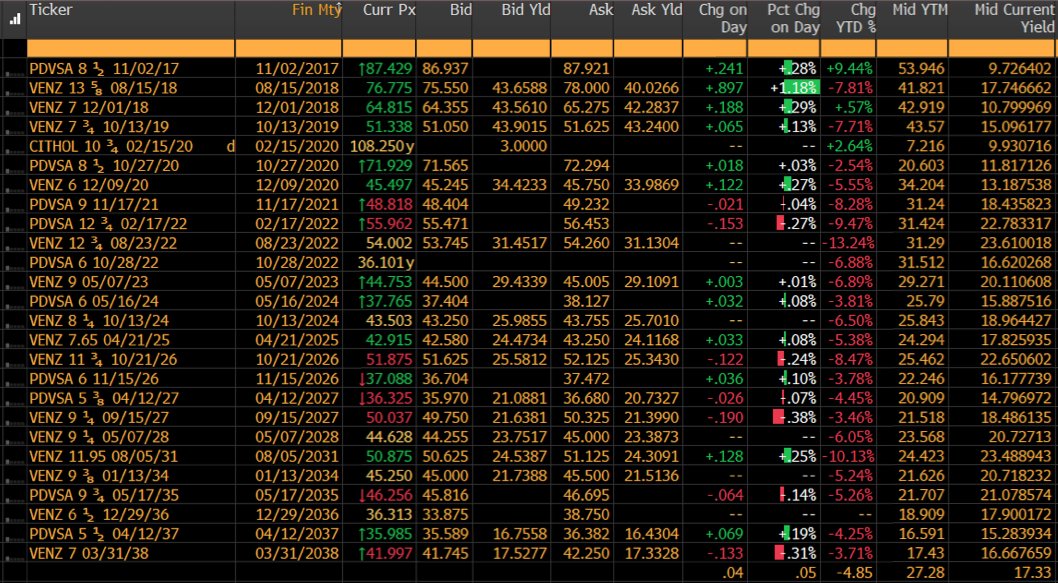This screenshot has width=1058, height=583.
Task: Click the bid yield 43.6588
Action: tap(522, 88)
